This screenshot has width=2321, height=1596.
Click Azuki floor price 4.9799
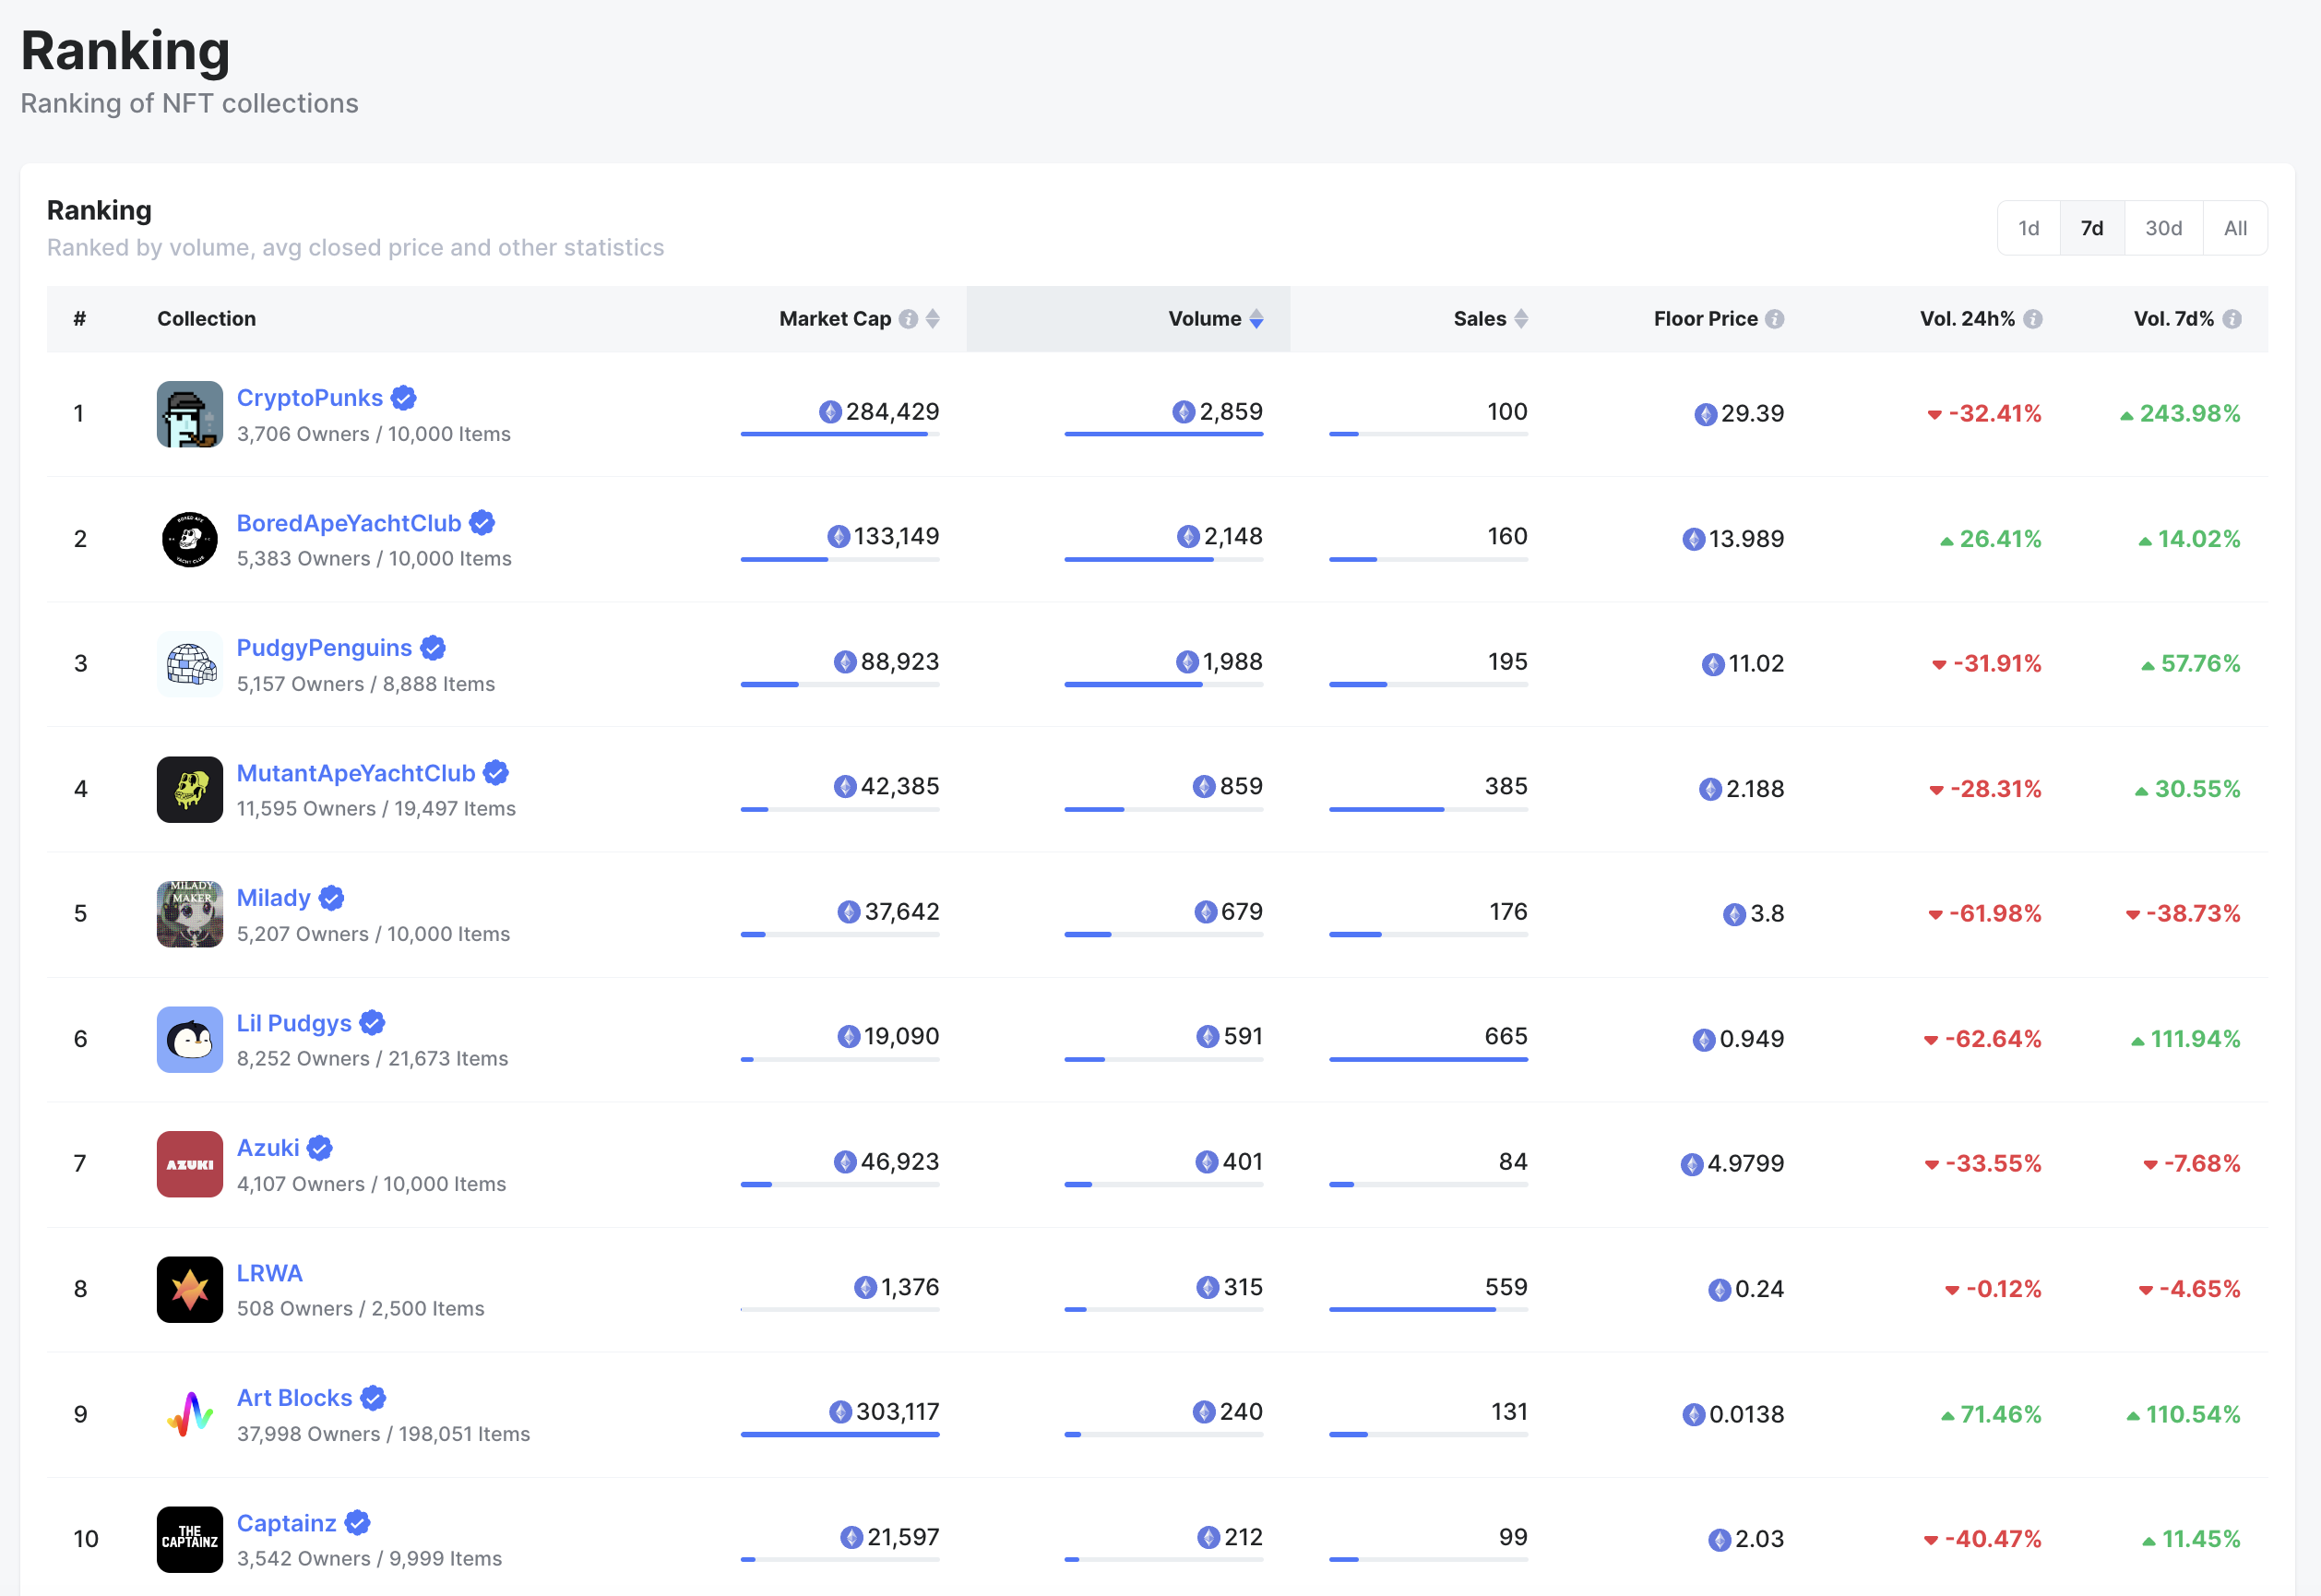[1745, 1164]
